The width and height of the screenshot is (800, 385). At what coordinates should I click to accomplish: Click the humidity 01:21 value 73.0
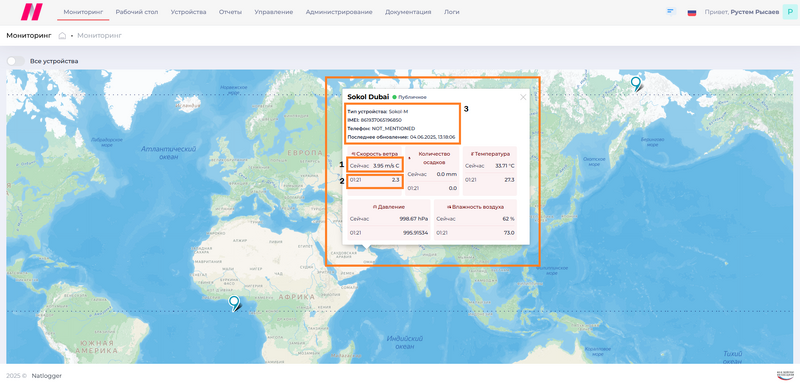510,233
